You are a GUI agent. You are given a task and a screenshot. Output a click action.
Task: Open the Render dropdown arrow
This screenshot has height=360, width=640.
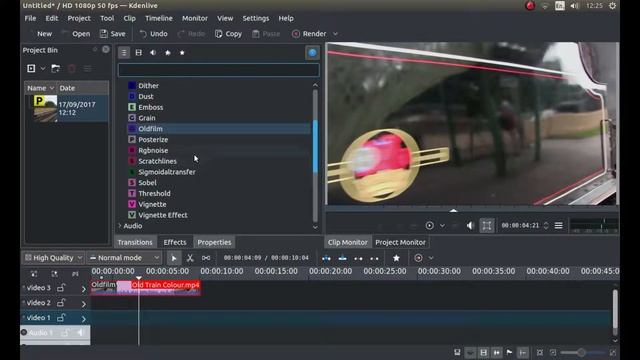[x=336, y=34]
